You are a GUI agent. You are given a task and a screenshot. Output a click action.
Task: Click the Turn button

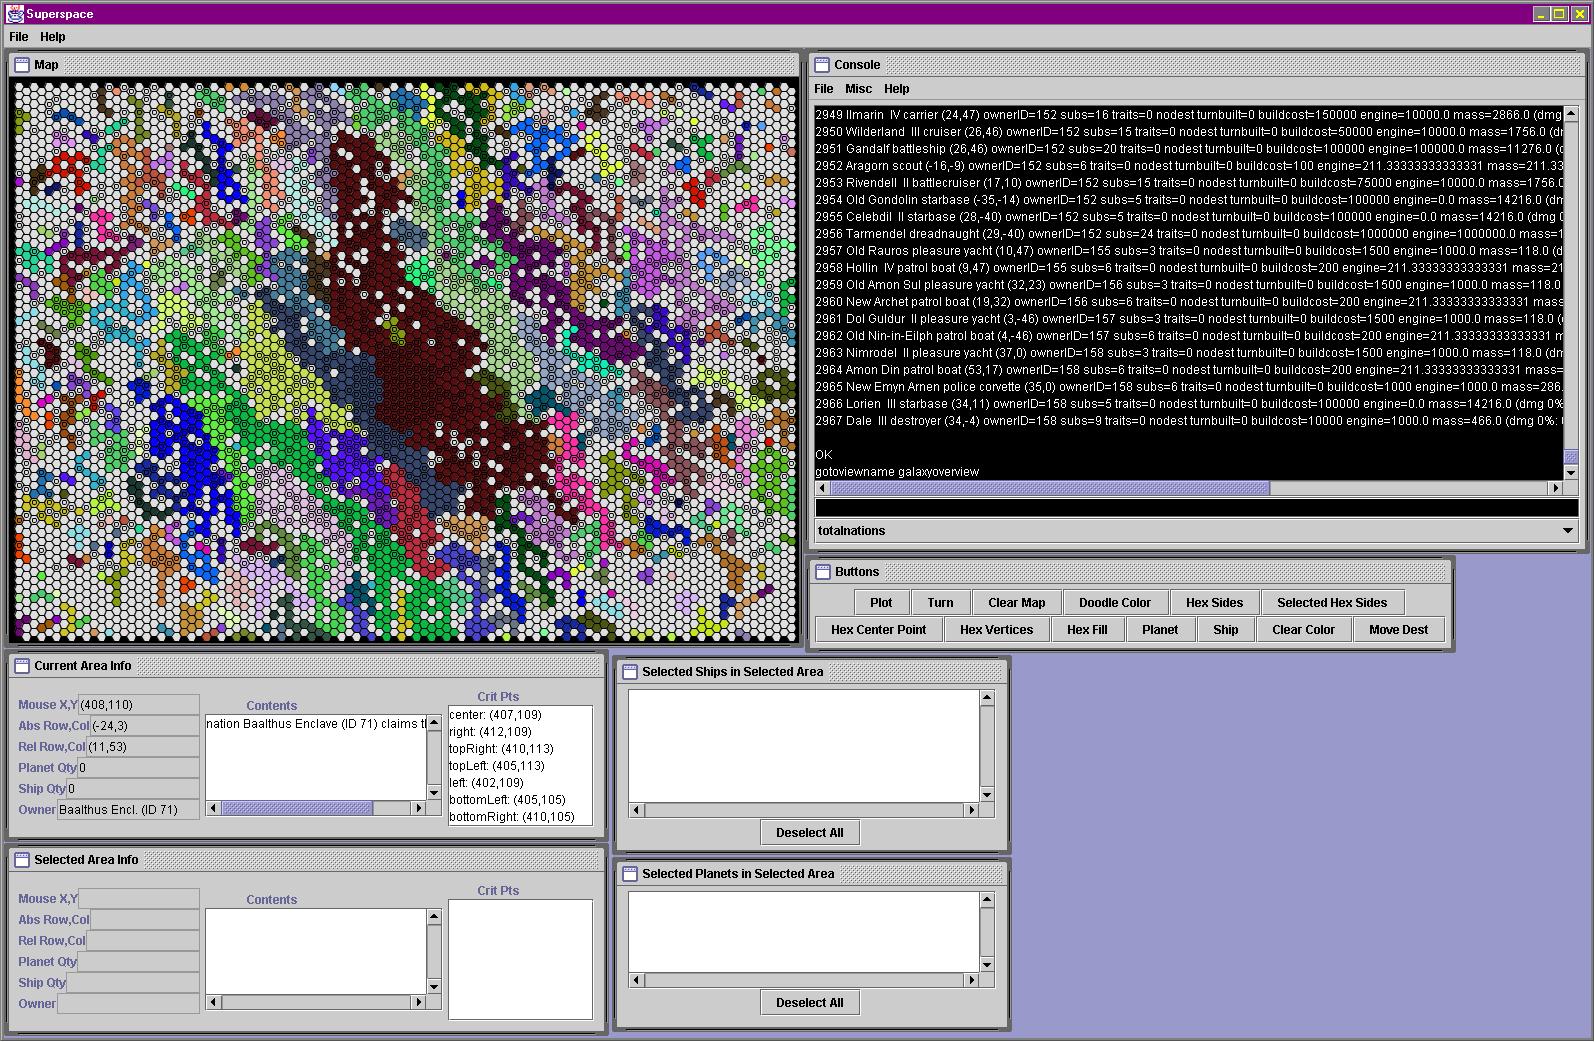tap(940, 603)
